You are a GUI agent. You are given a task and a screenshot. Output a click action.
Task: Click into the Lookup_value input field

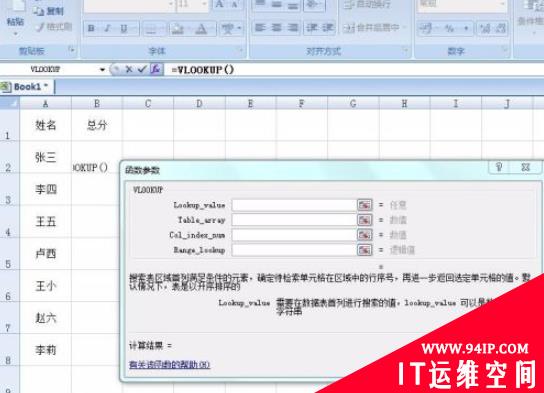[294, 205]
